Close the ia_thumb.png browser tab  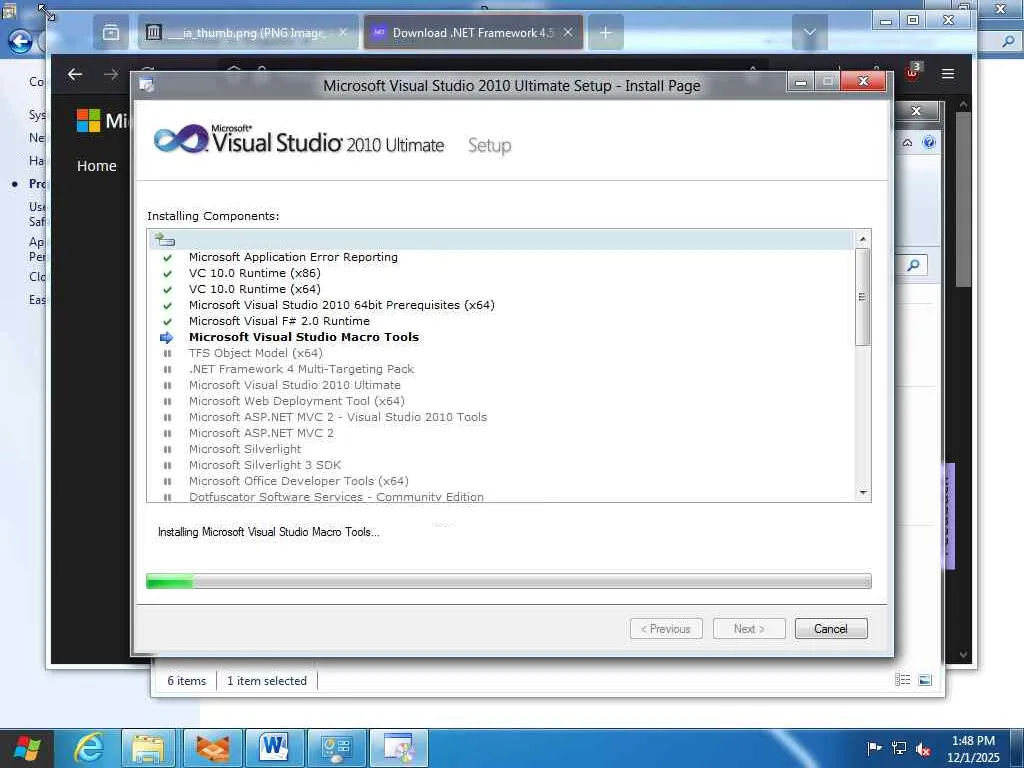pyautogui.click(x=344, y=32)
